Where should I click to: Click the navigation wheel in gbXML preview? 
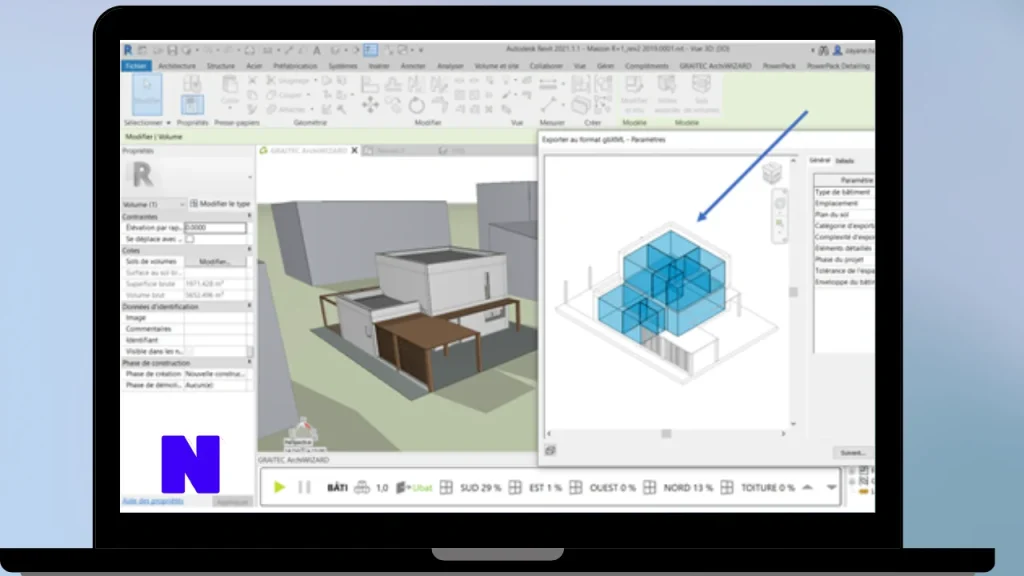pos(780,204)
